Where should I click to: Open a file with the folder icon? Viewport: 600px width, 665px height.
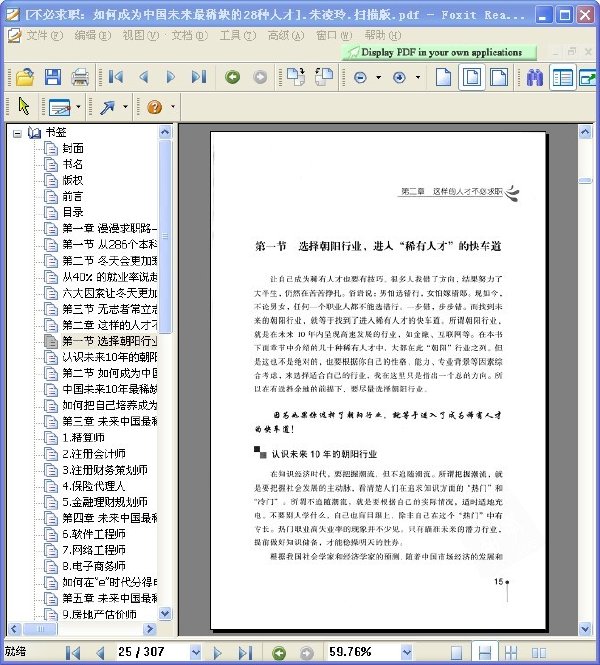click(25, 77)
